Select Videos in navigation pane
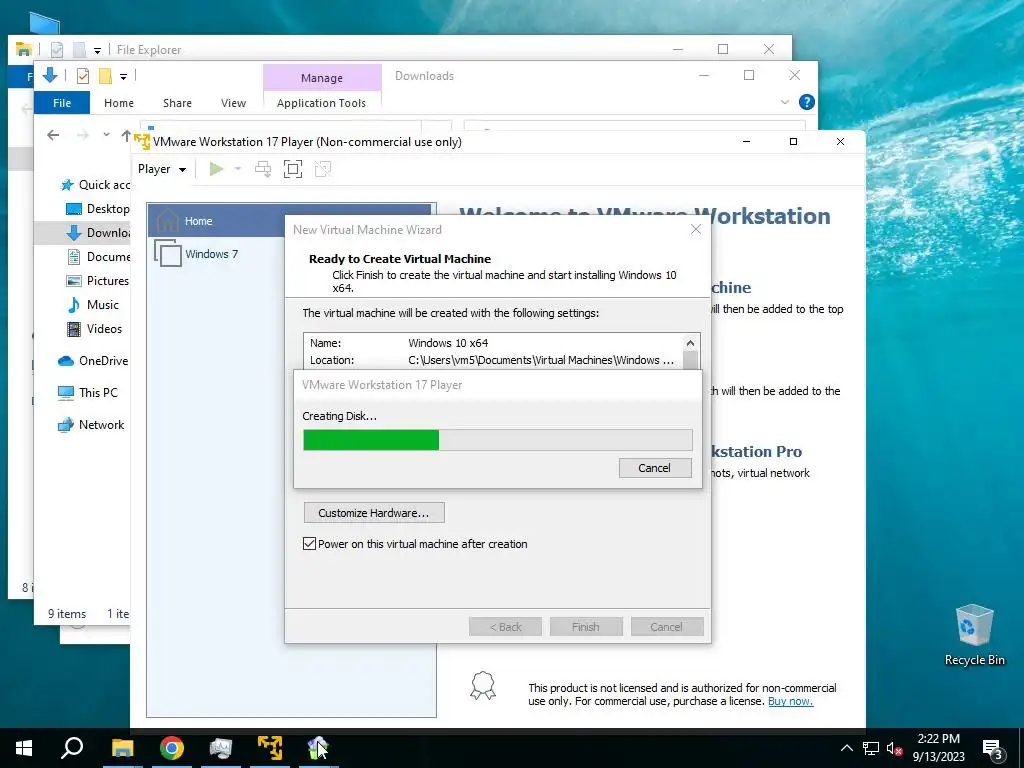Screen dimensions: 1024x768 [x=95, y=329]
